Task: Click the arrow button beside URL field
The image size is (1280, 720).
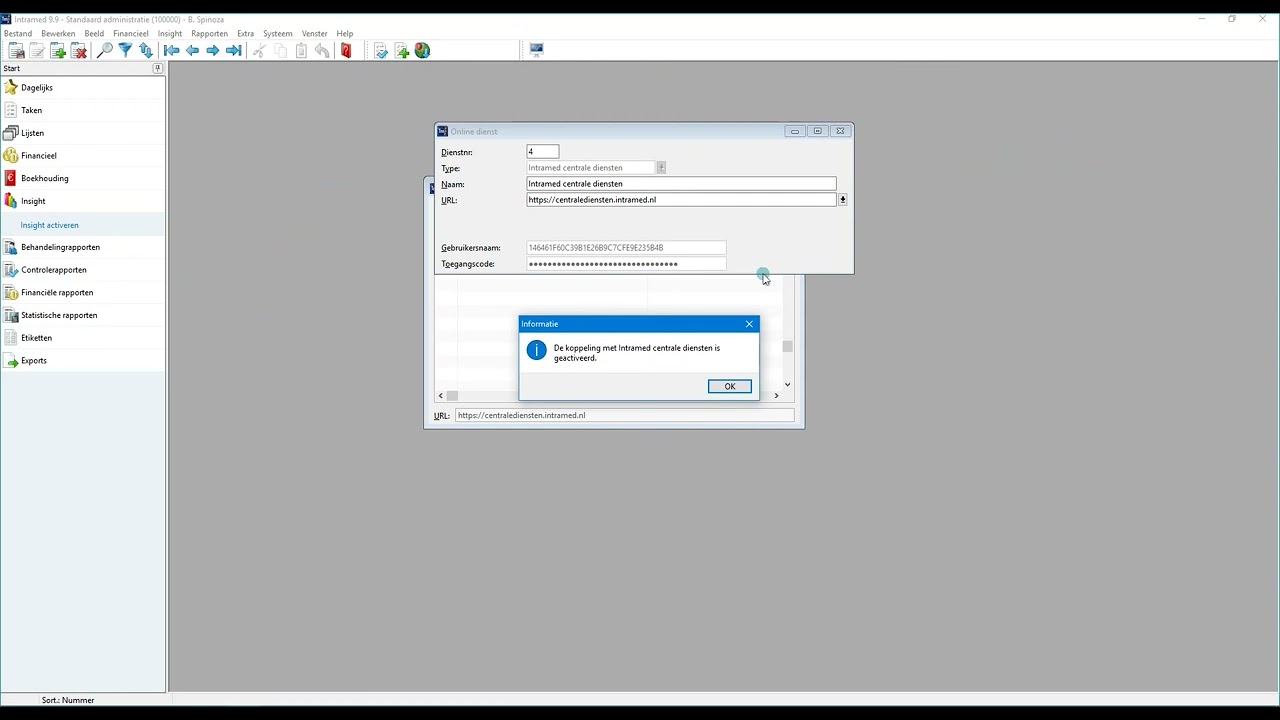Action: (x=843, y=200)
